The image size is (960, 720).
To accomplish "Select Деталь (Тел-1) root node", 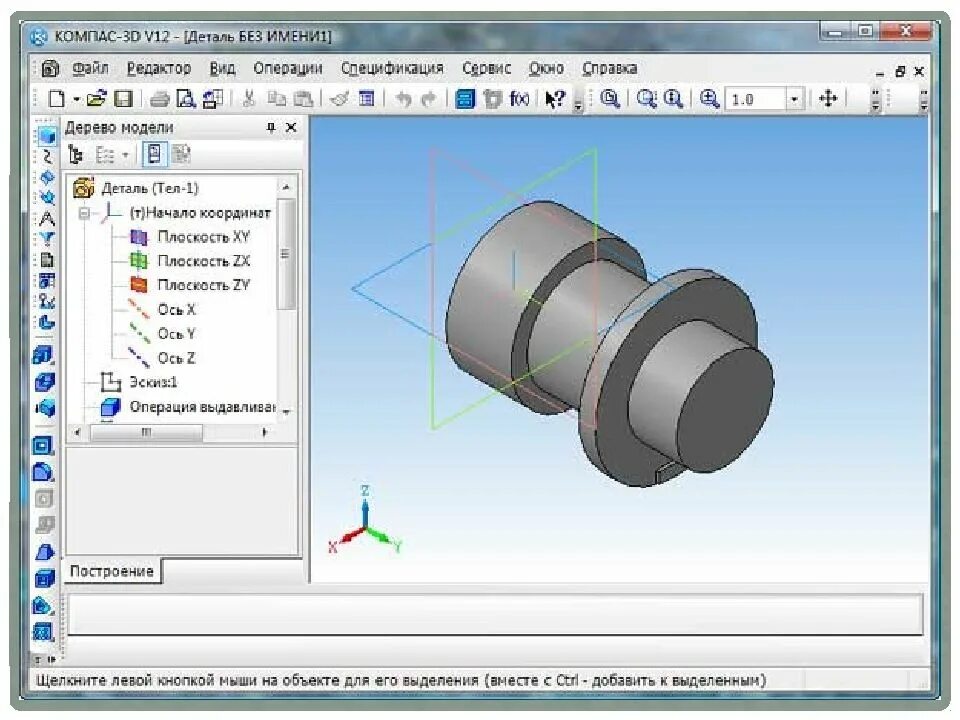I will [x=150, y=188].
